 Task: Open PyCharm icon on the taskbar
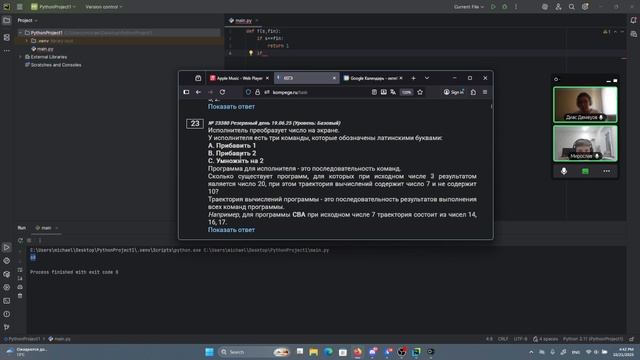pyautogui.click(x=416, y=352)
